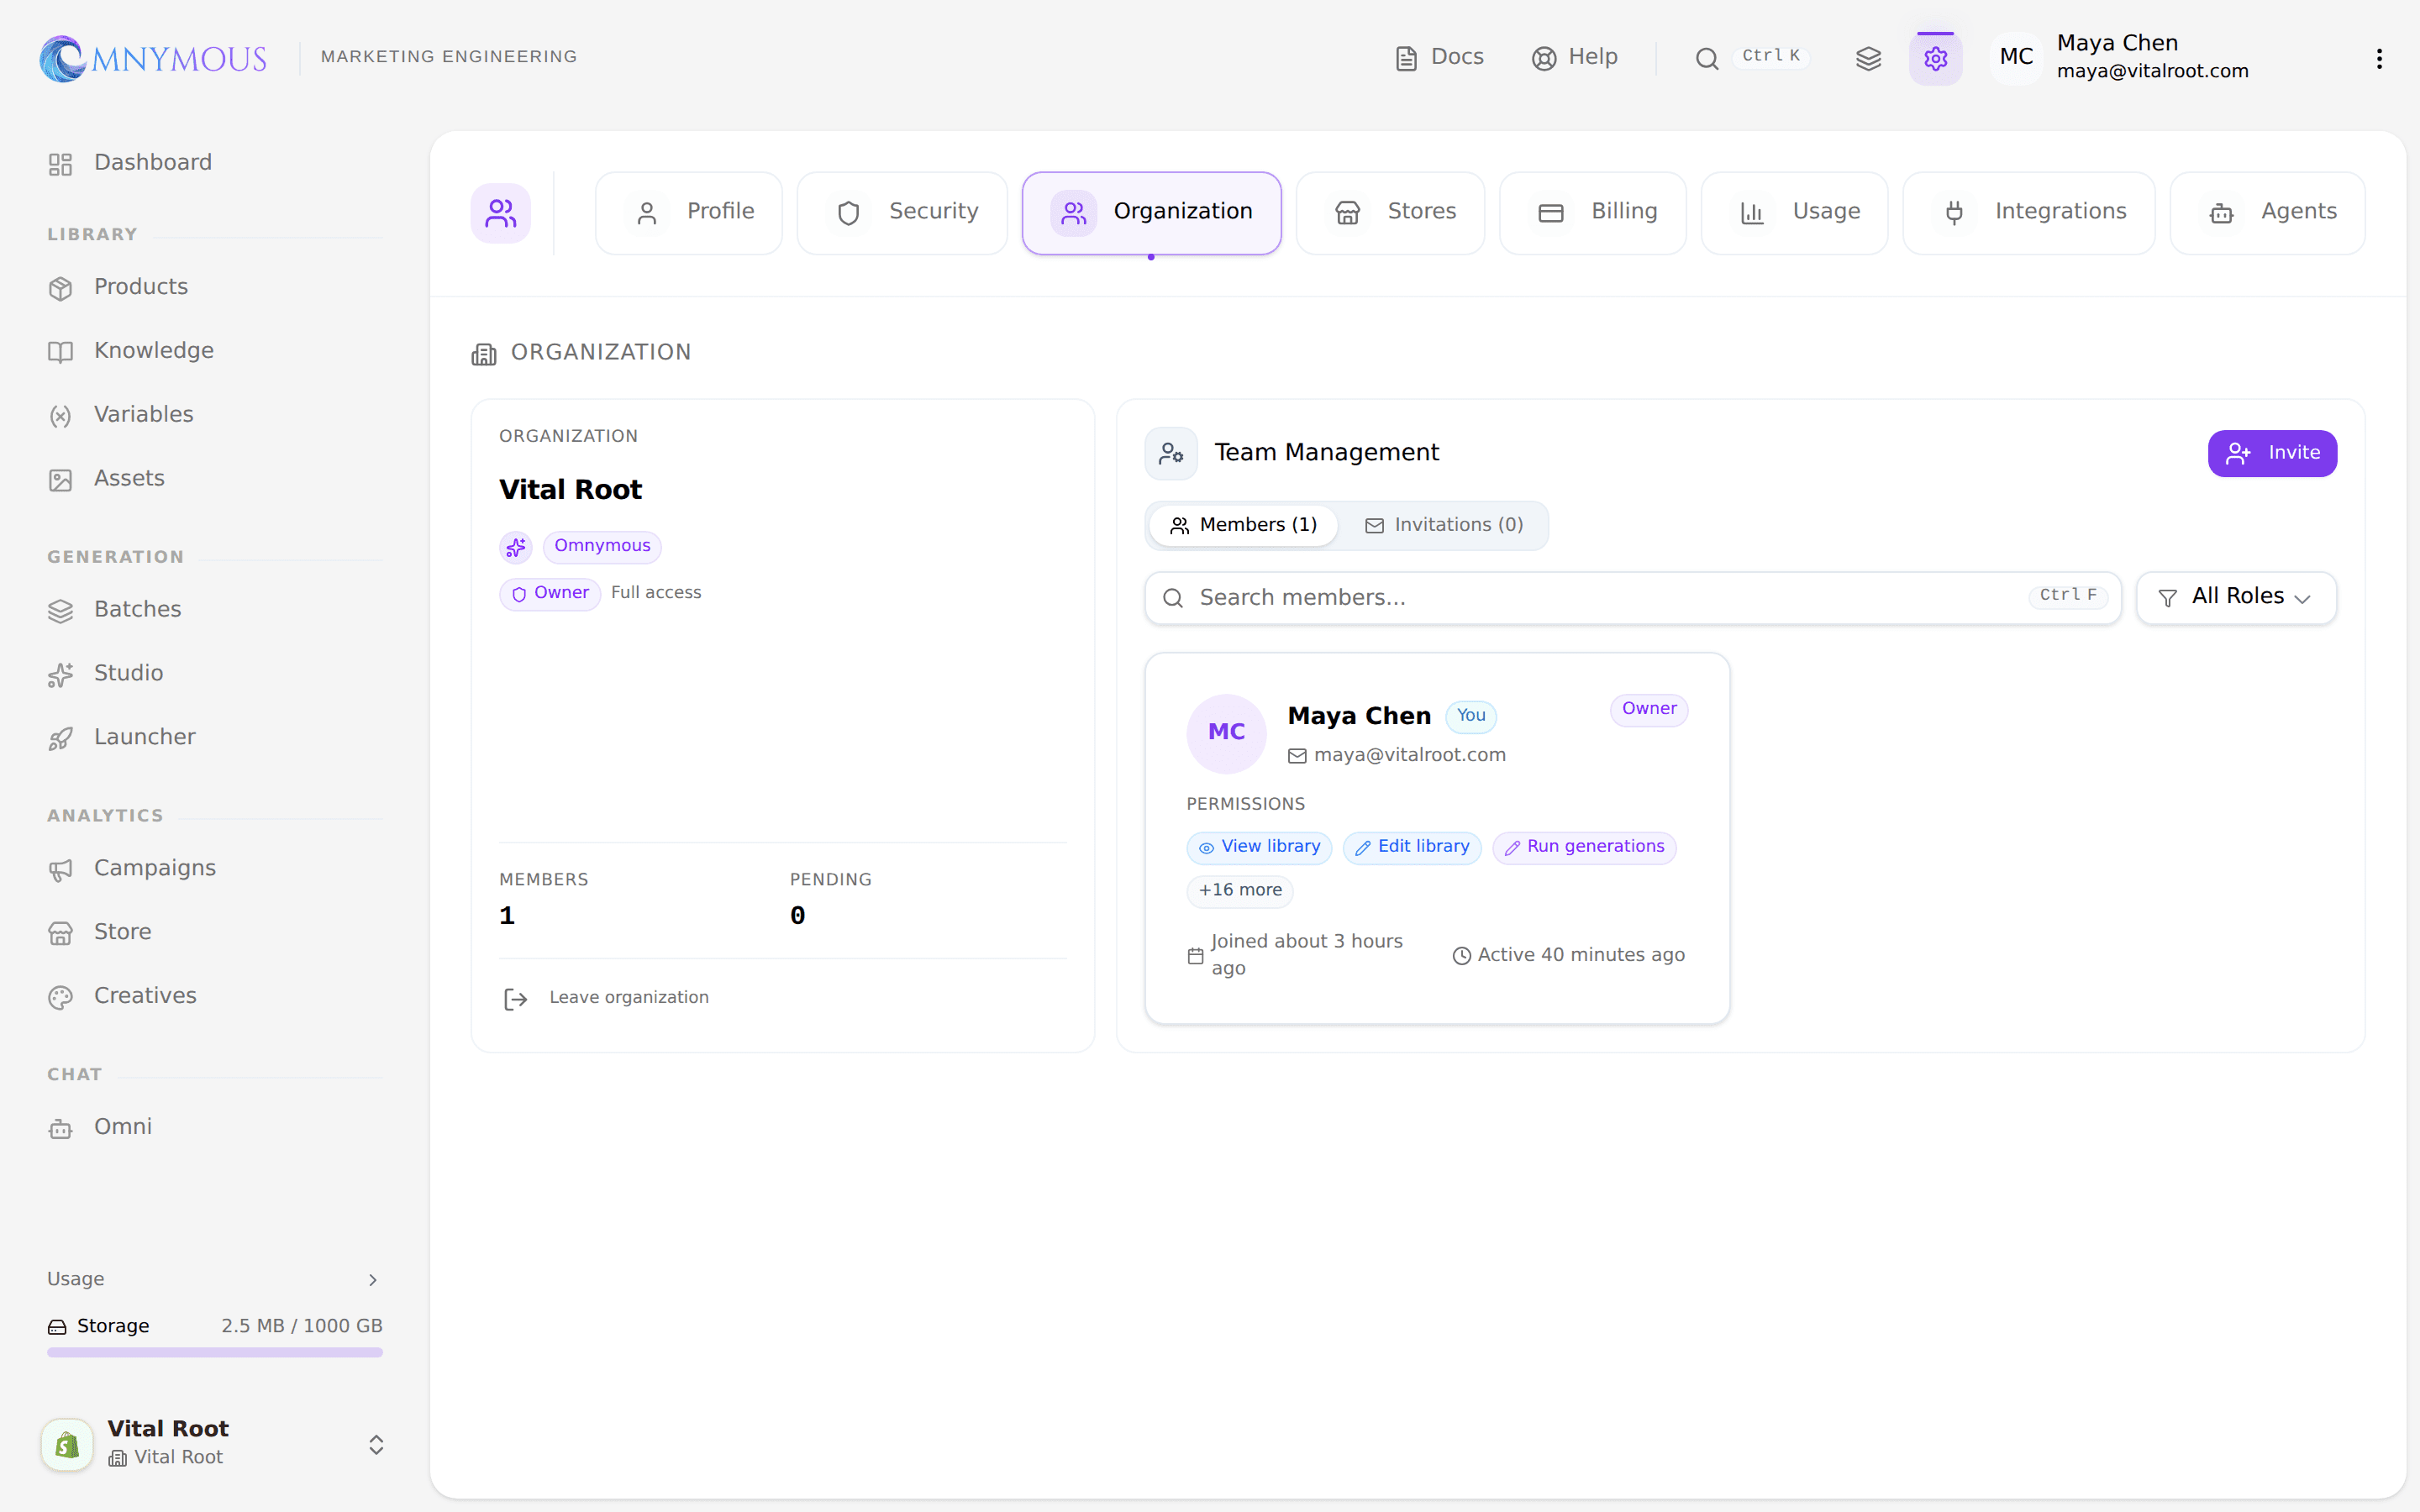The height and width of the screenshot is (1512, 2420).
Task: Click the Invite button
Action: (x=2272, y=454)
